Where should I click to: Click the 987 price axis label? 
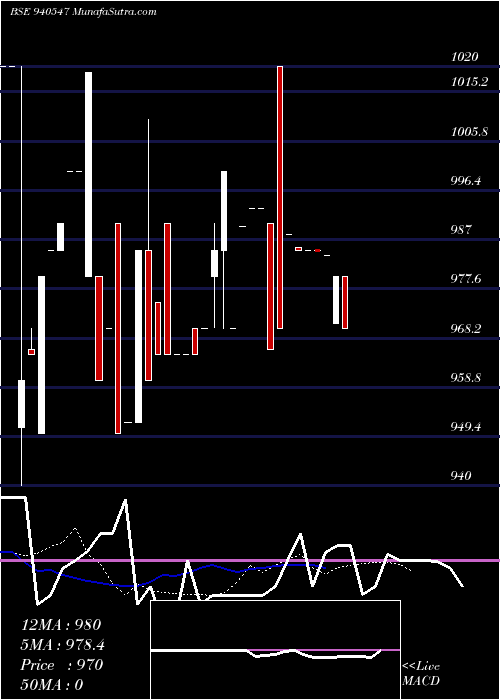pos(461,230)
